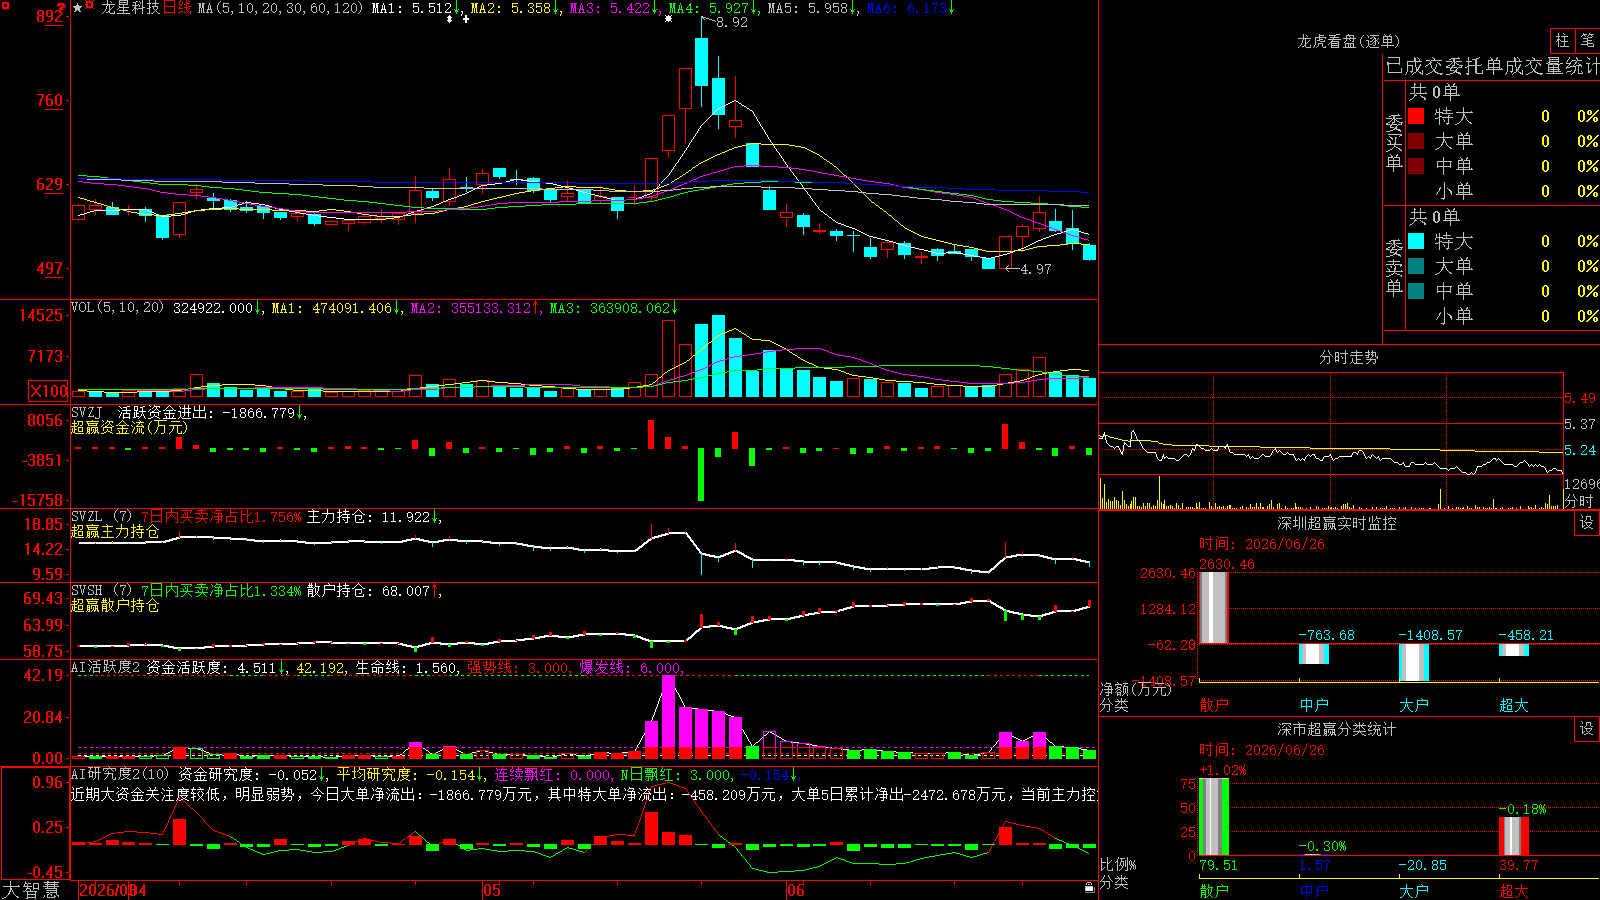Select the SVZL indicator label
1600x900 pixels.
click(87, 516)
